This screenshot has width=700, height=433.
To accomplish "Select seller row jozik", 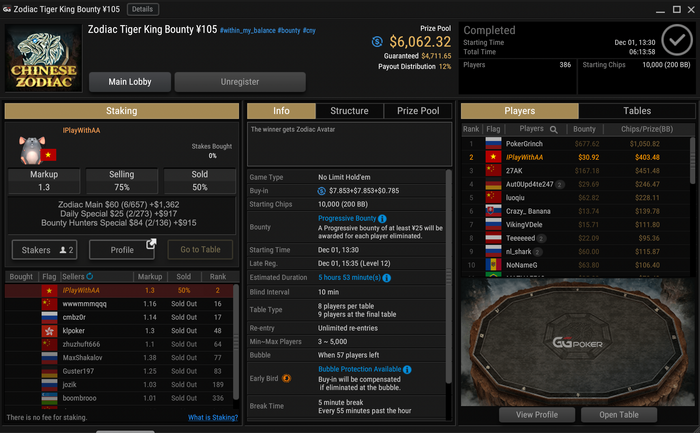I will tap(119, 384).
